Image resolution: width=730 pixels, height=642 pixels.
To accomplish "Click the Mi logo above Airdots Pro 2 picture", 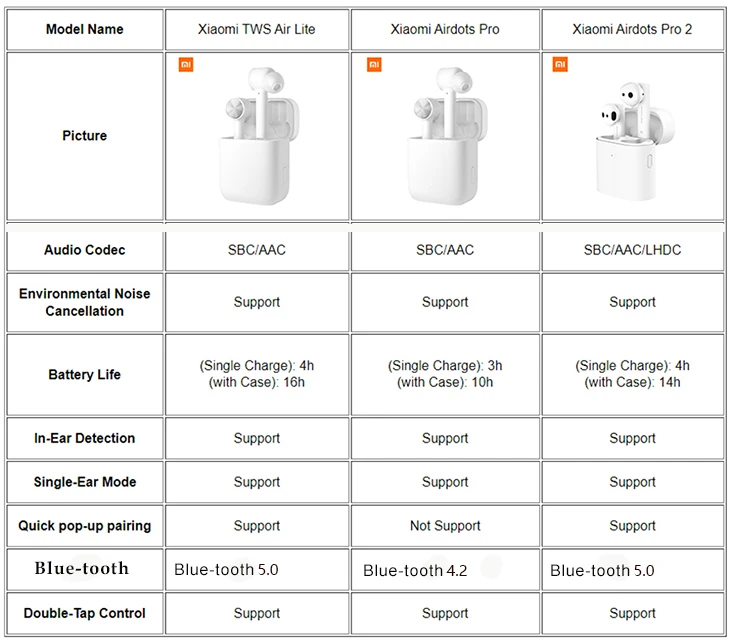I will pyautogui.click(x=560, y=65).
